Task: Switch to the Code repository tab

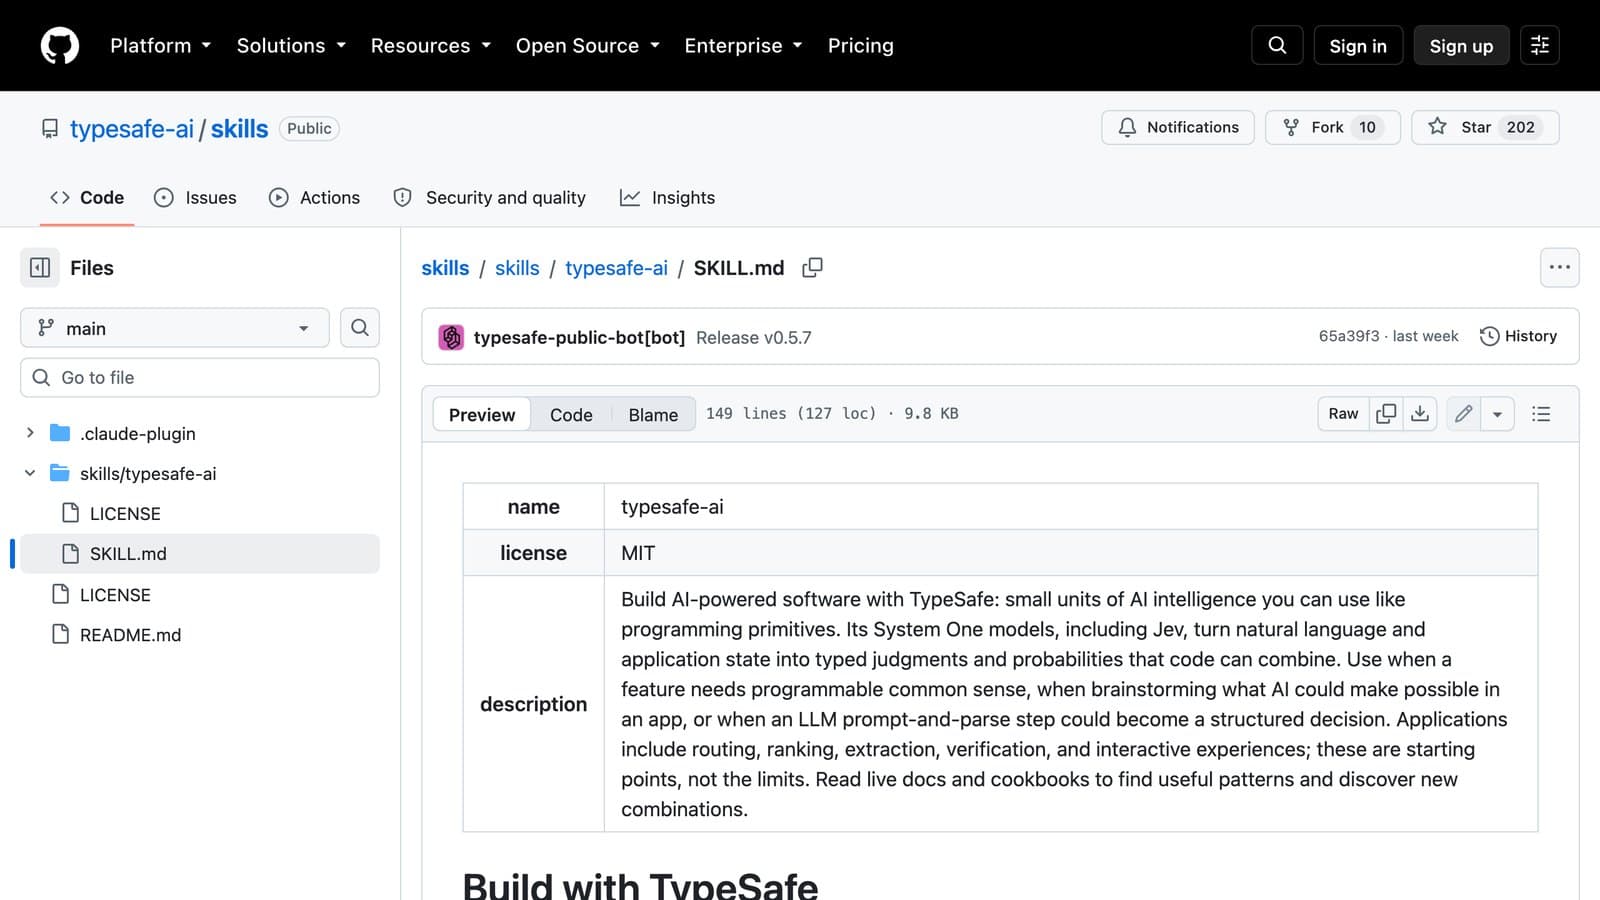Action: (x=87, y=198)
